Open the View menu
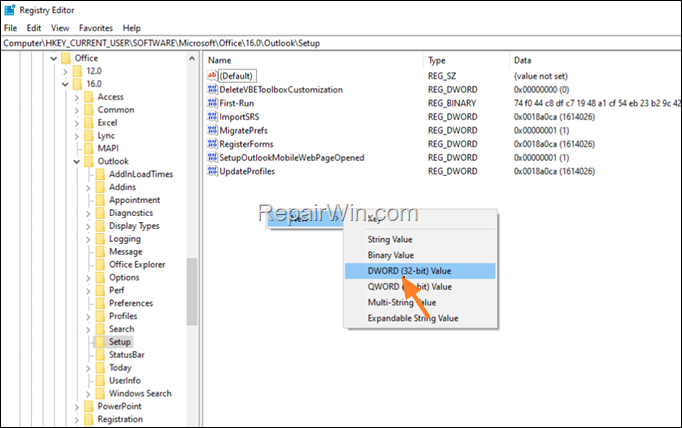 coord(60,28)
